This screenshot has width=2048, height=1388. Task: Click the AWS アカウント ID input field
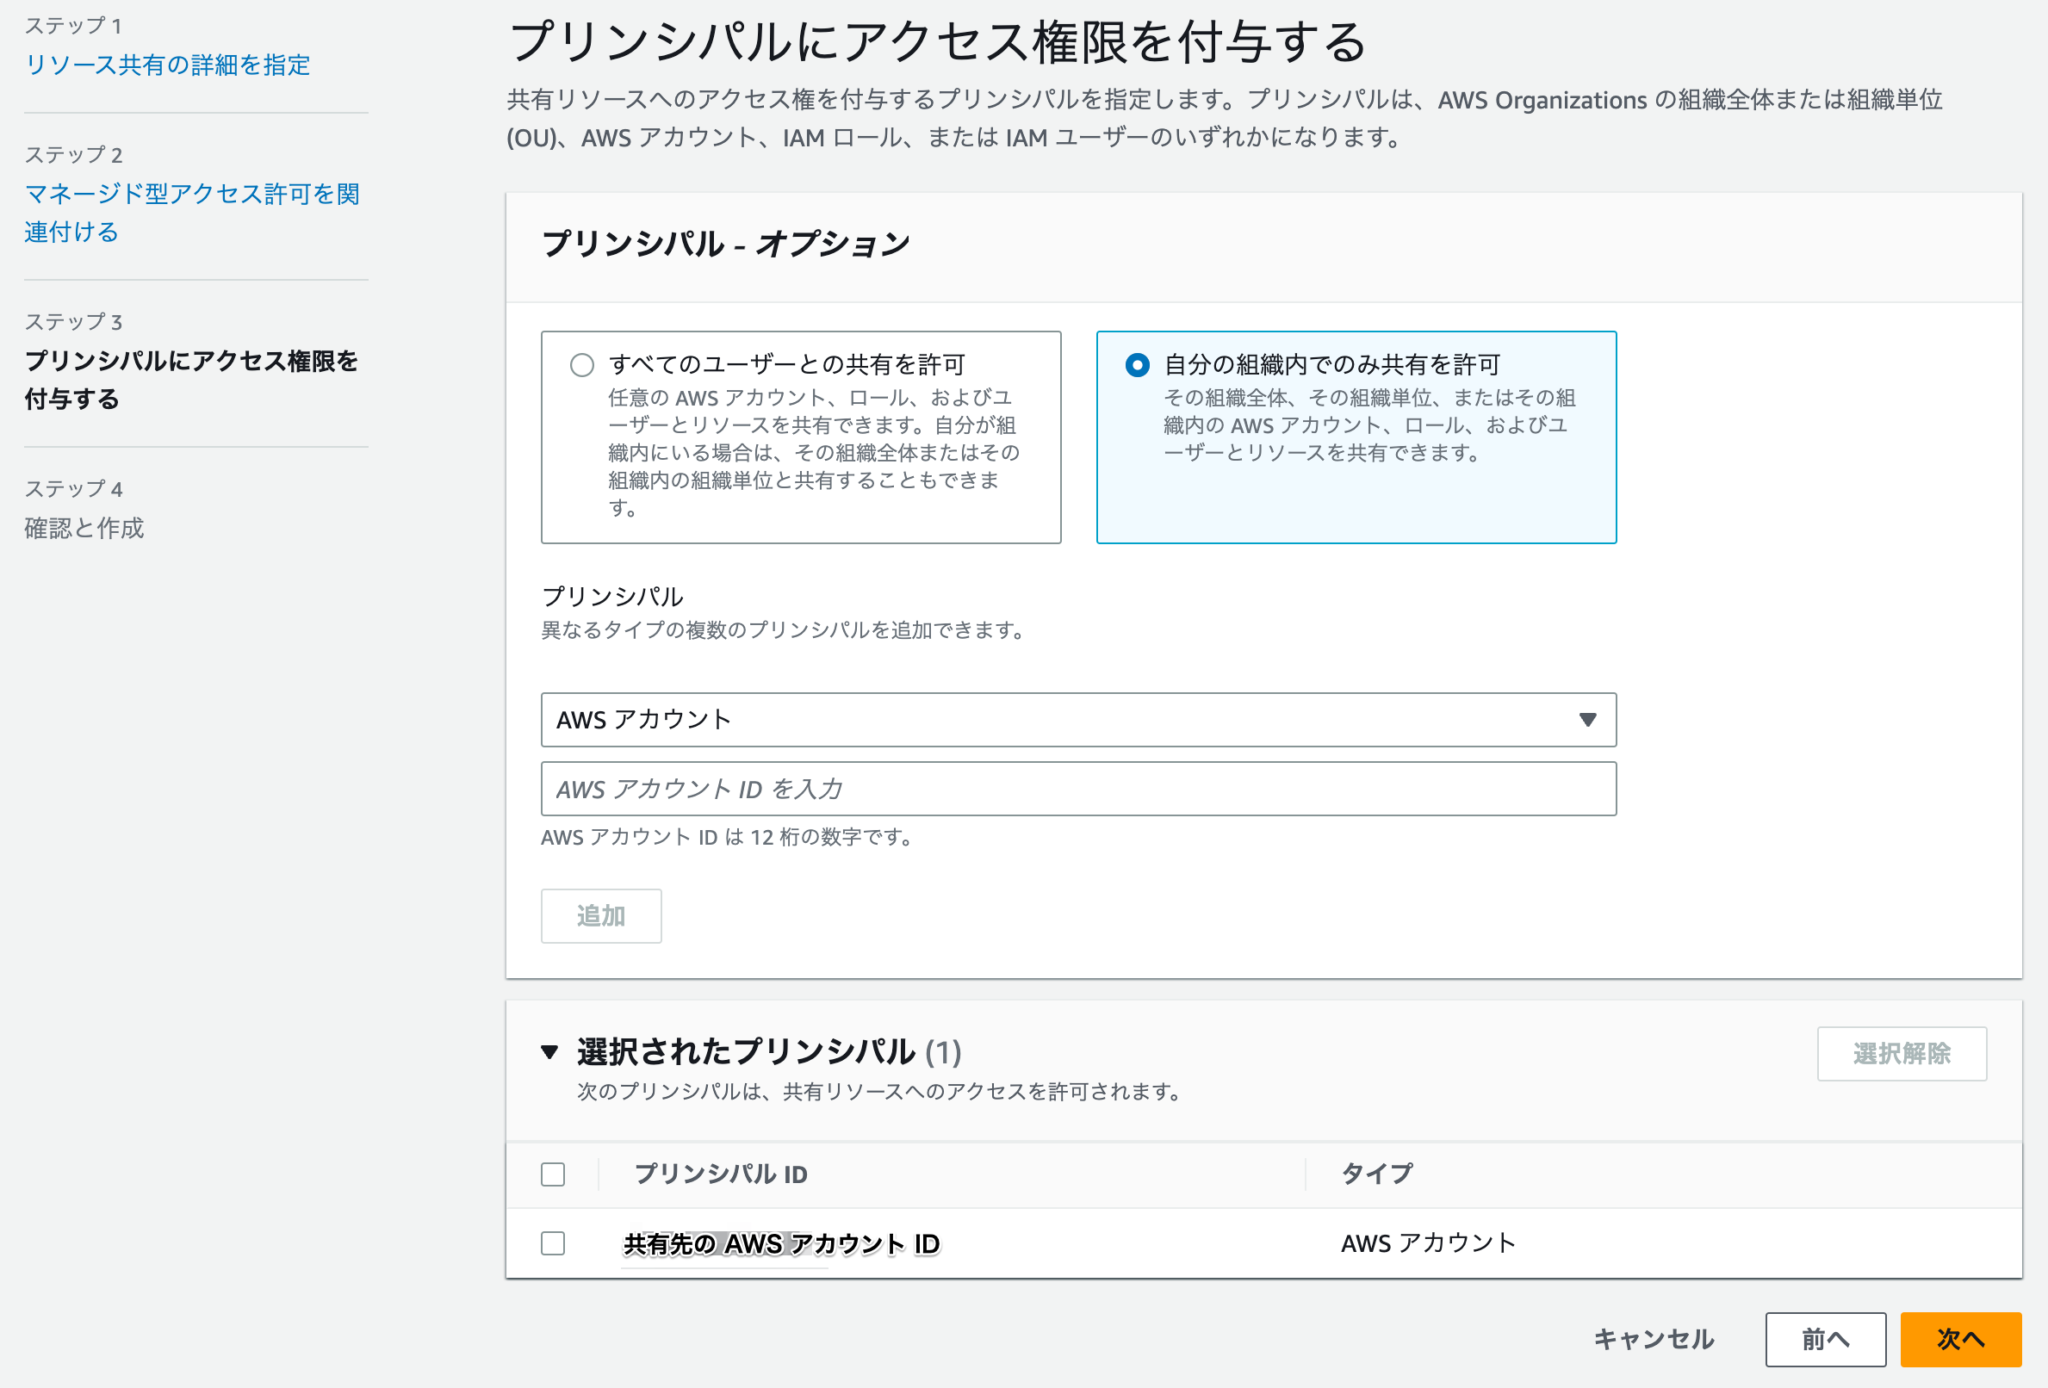point(1078,789)
